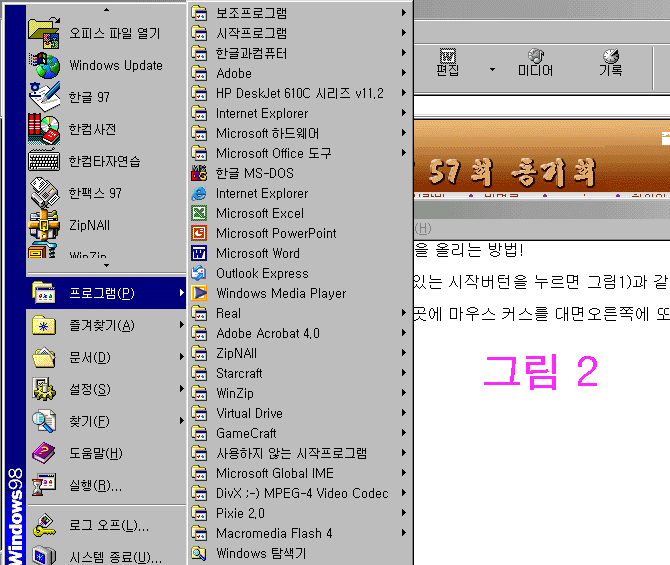
Task: Click the 즐겨찾기(A) star folder icon
Action: [44, 326]
